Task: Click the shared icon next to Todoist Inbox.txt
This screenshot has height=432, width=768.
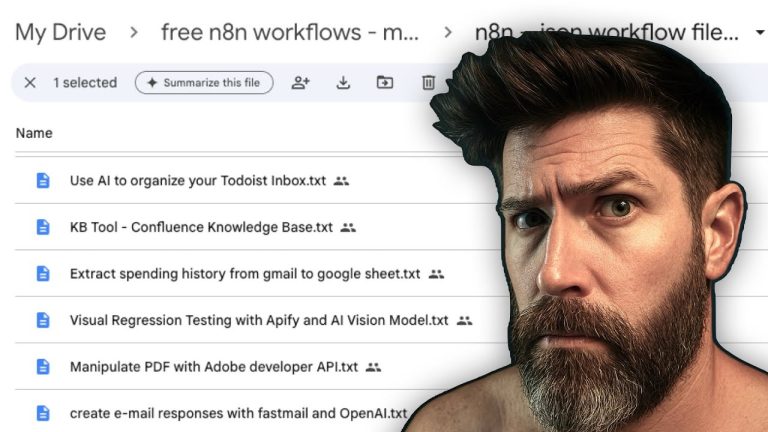Action: tap(341, 181)
